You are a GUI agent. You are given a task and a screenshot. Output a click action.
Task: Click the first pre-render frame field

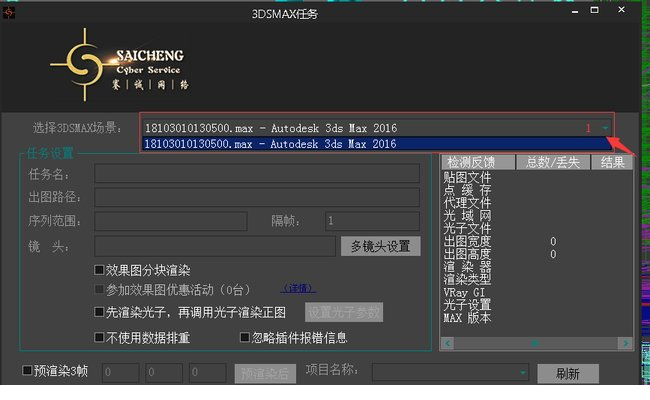pos(121,372)
